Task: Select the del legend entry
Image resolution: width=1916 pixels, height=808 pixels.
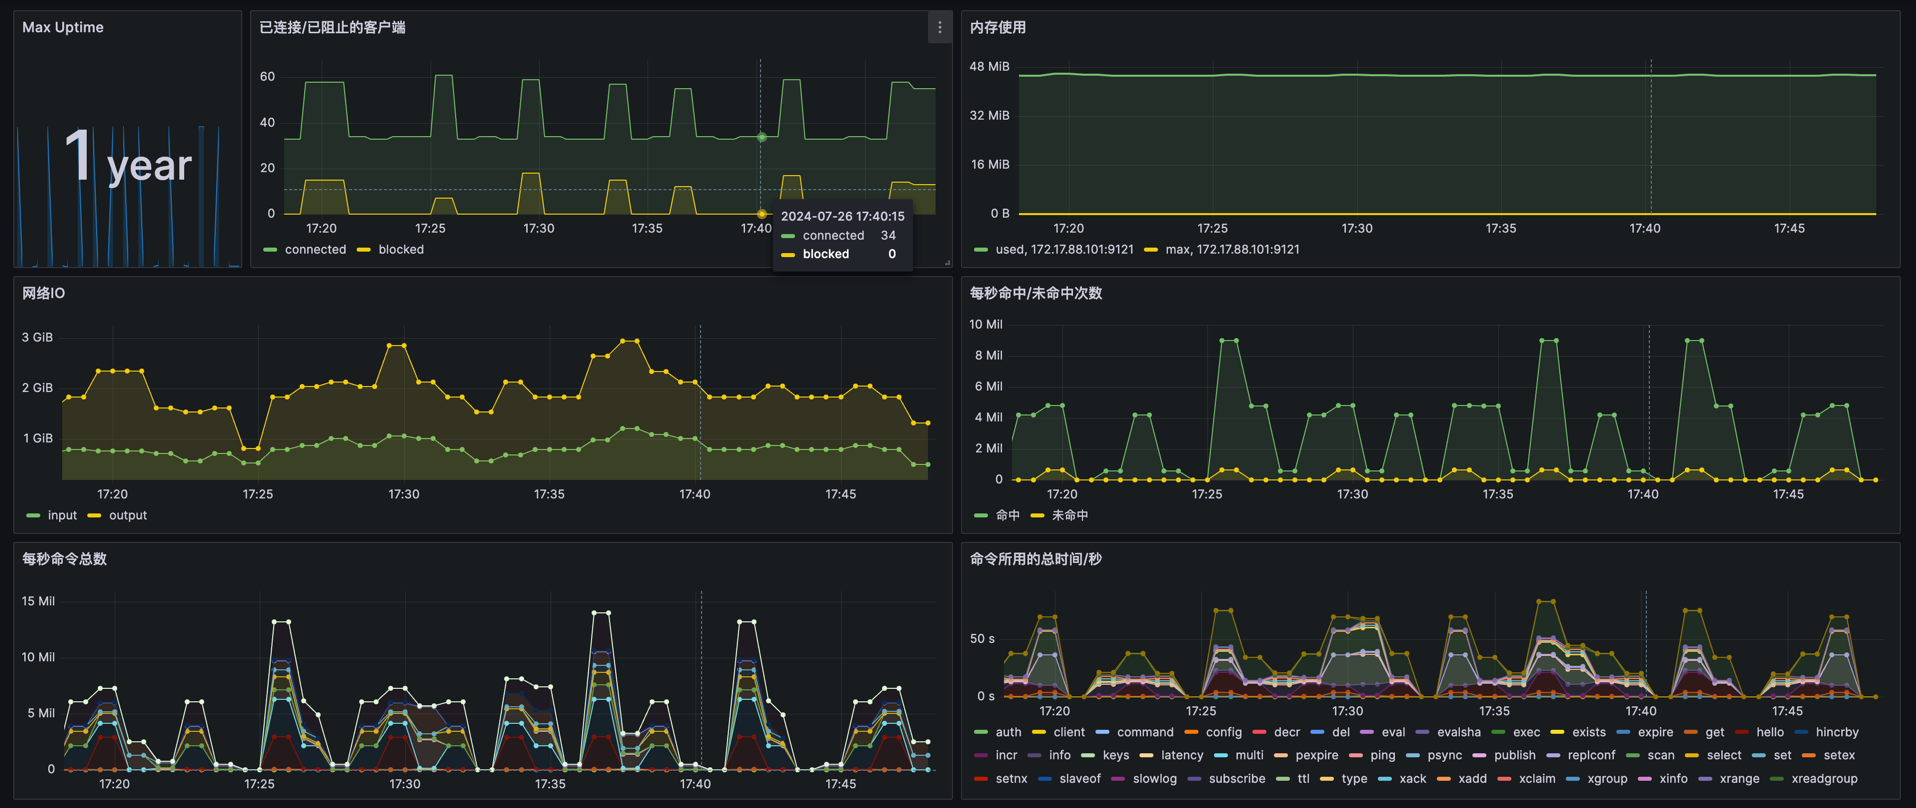Action: coord(1341,733)
